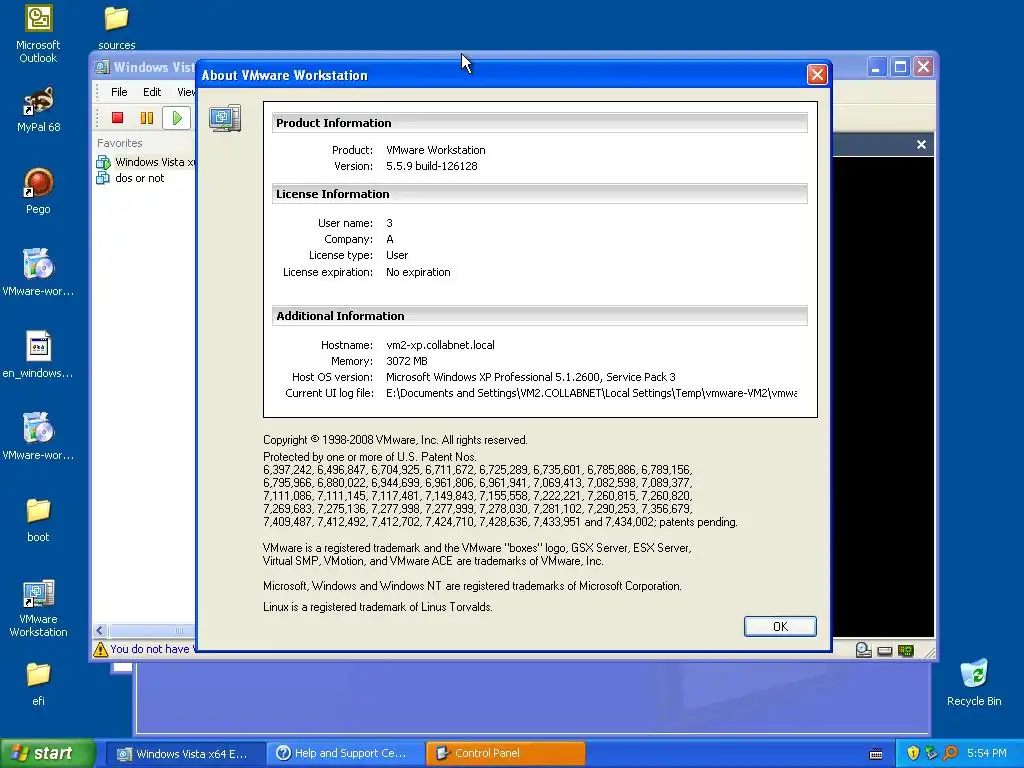
Task: Click the Current UI log file path
Action: (591, 393)
